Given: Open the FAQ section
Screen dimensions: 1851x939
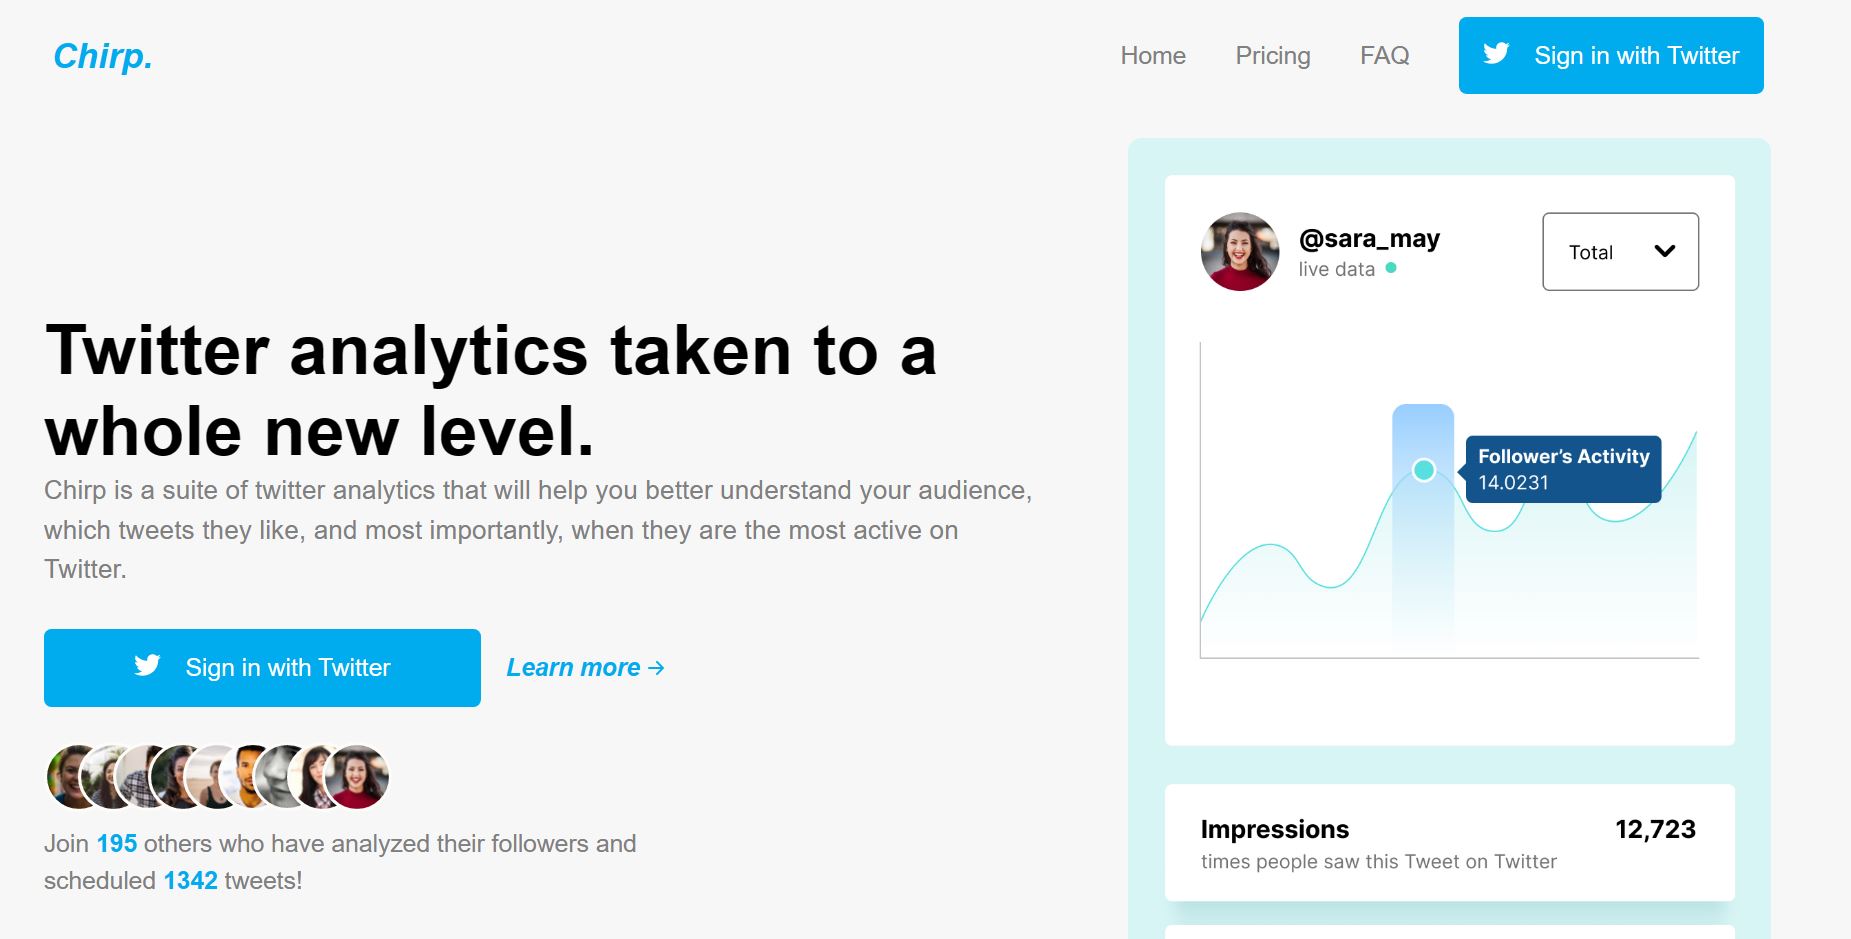Looking at the screenshot, I should (x=1385, y=55).
